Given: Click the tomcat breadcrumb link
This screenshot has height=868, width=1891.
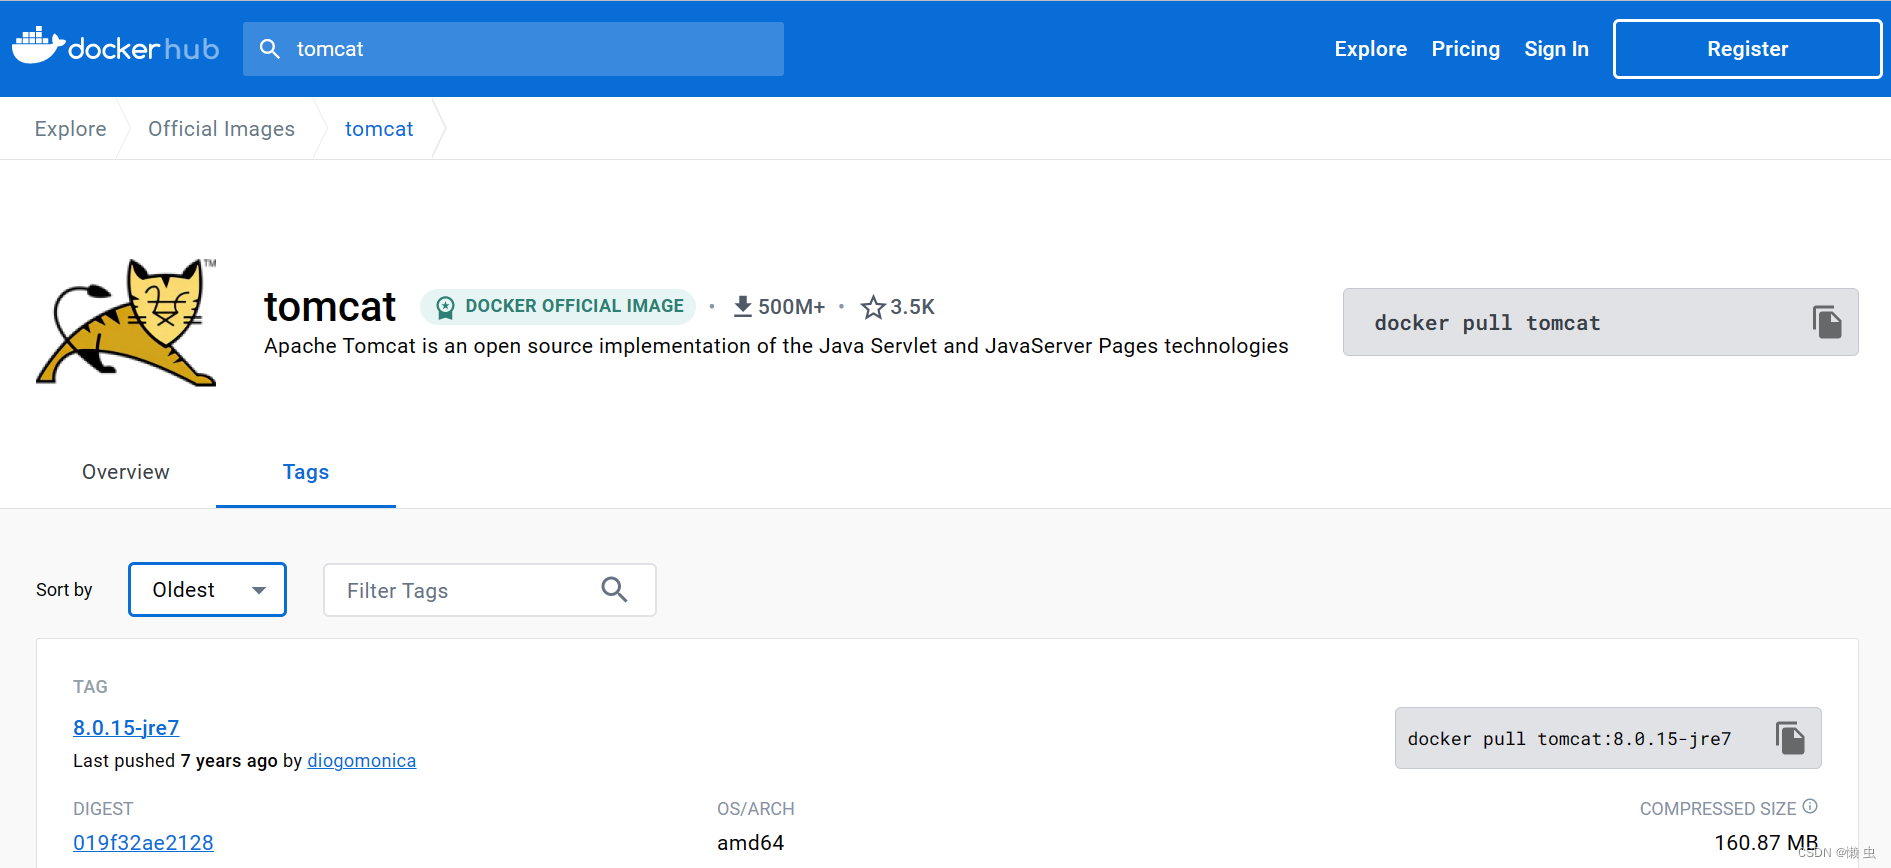Looking at the screenshot, I should tap(379, 129).
